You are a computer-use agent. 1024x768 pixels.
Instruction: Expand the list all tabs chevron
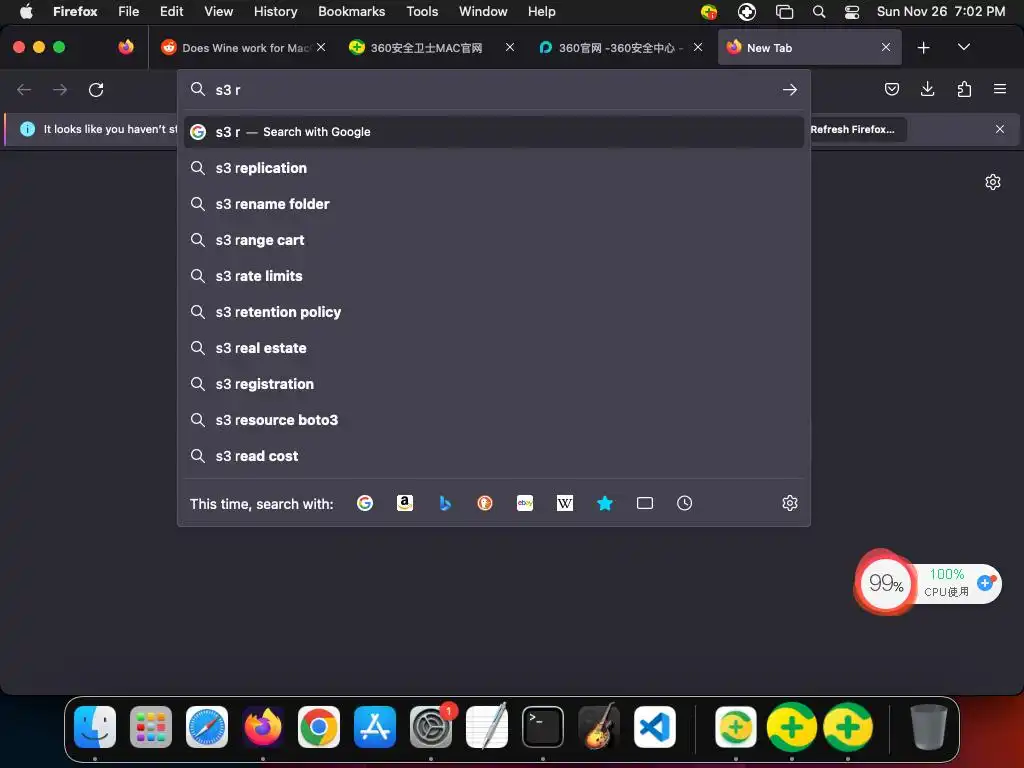[x=963, y=47]
